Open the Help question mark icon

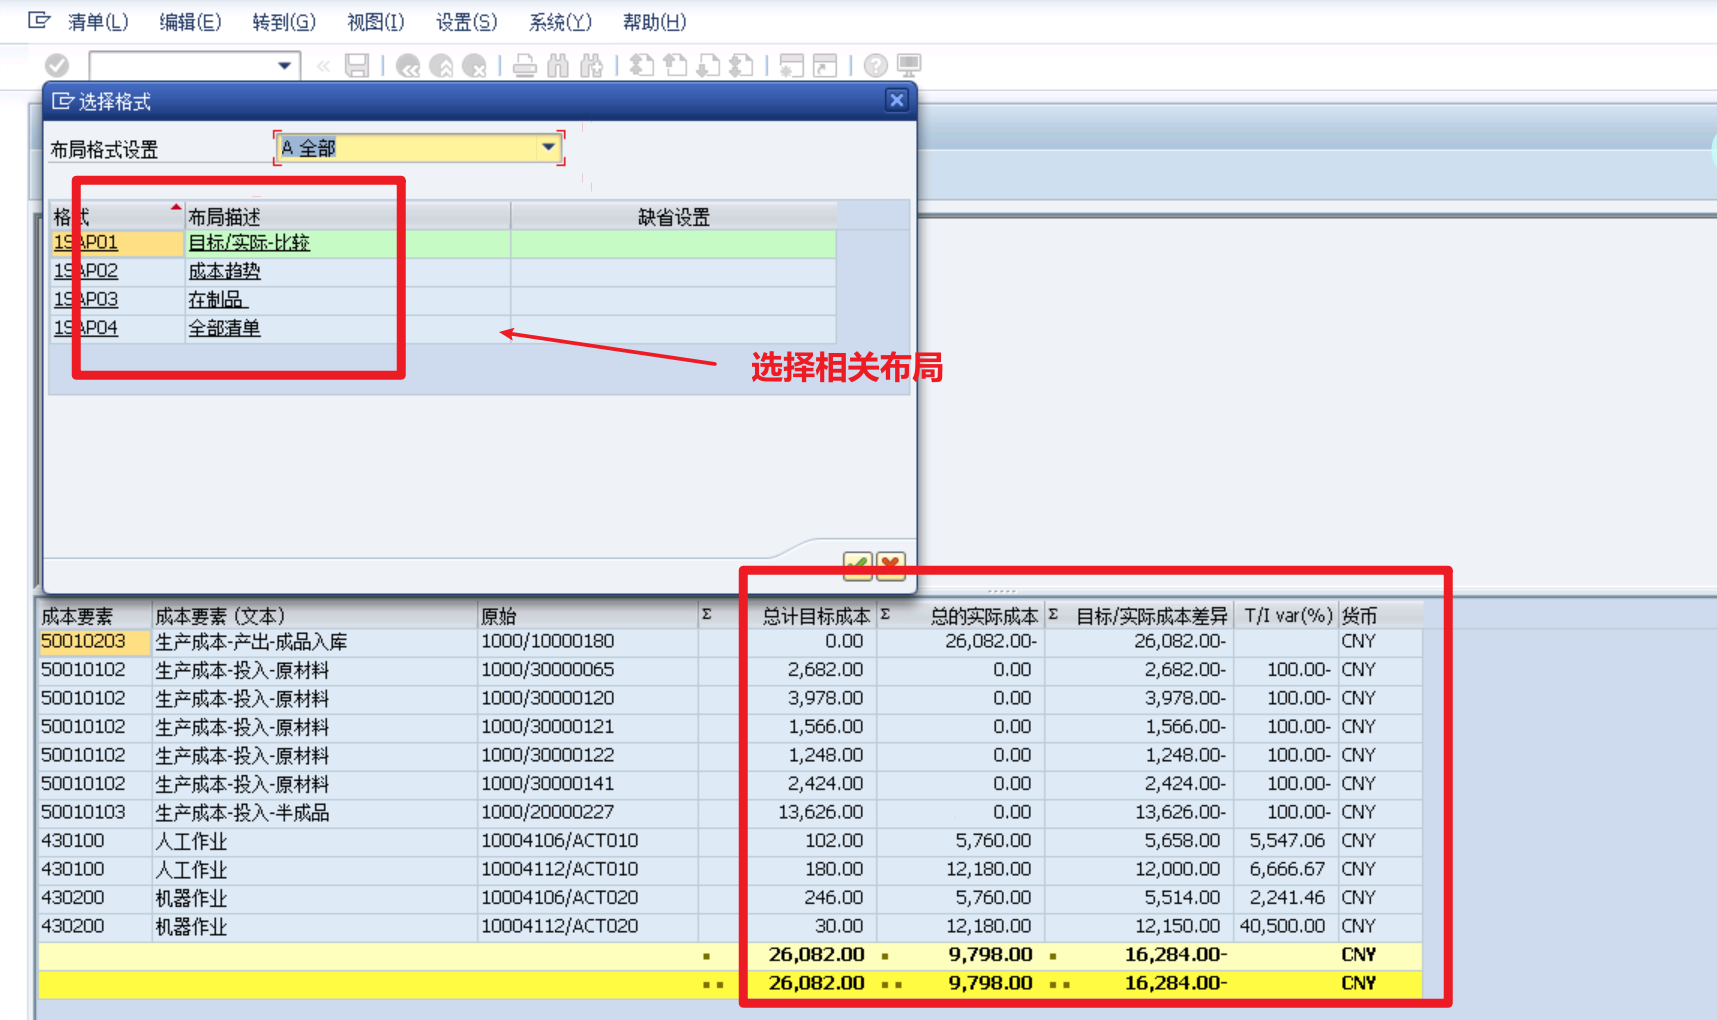click(x=874, y=66)
